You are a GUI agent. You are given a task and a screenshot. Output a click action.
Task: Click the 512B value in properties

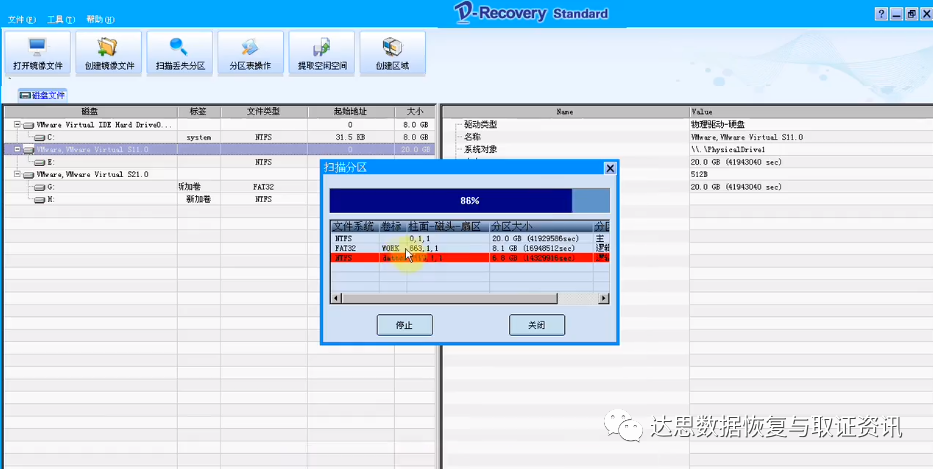pyautogui.click(x=699, y=174)
